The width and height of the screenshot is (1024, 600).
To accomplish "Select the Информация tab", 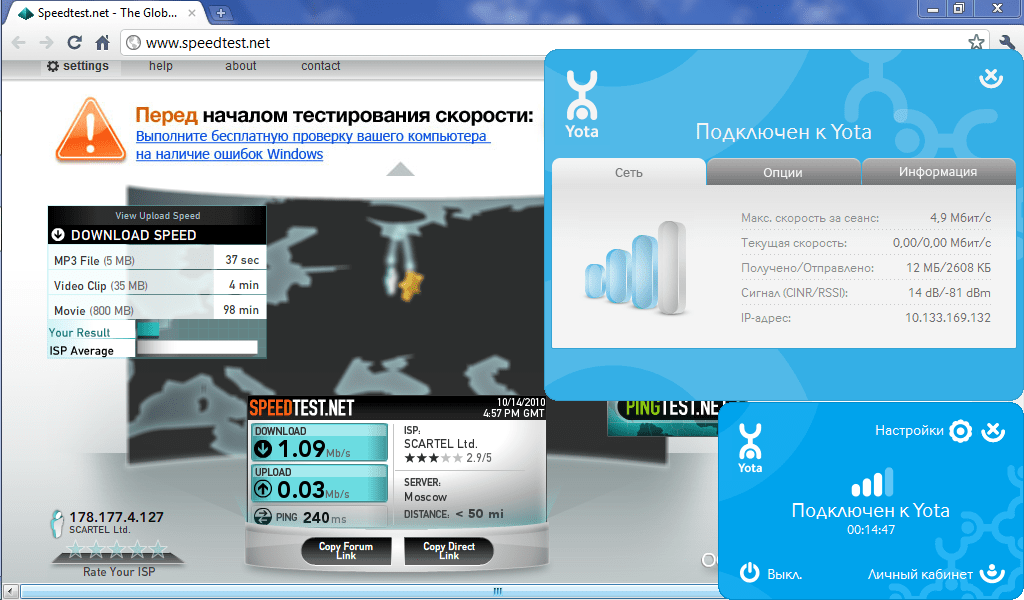I will pyautogui.click(x=938, y=172).
